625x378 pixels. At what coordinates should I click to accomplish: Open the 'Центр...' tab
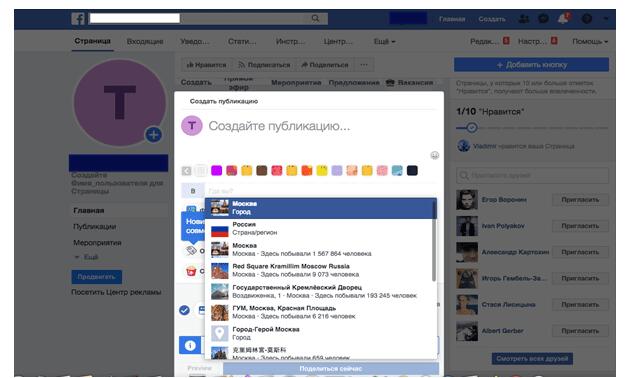(x=338, y=41)
